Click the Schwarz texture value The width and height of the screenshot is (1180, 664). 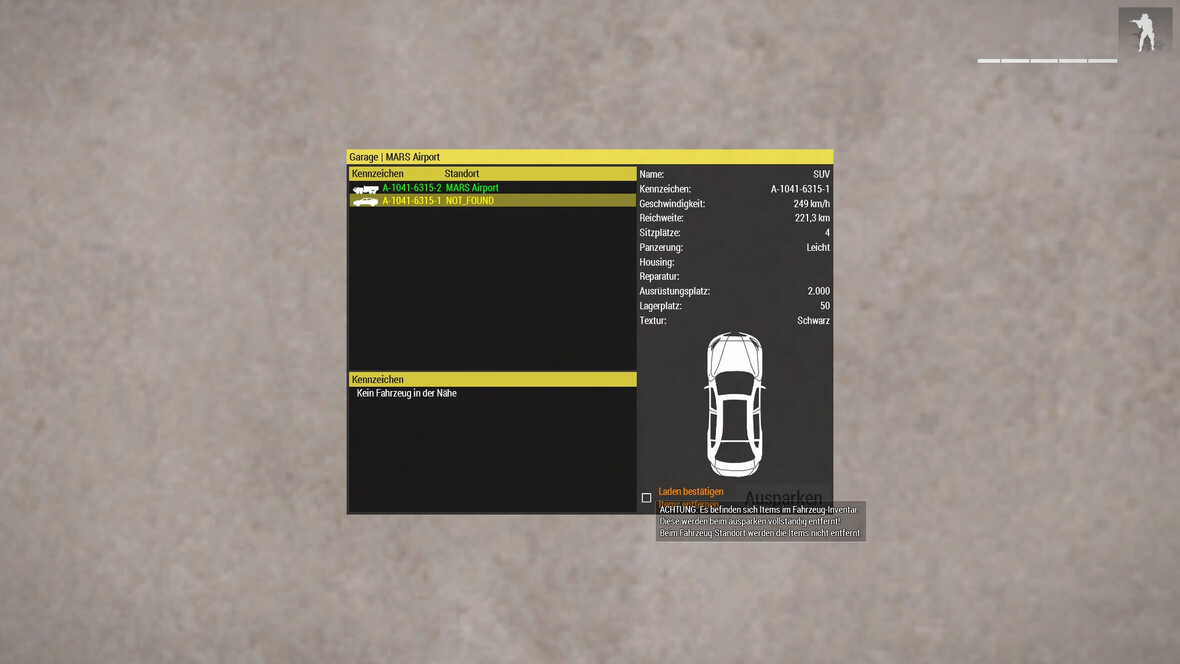814,320
